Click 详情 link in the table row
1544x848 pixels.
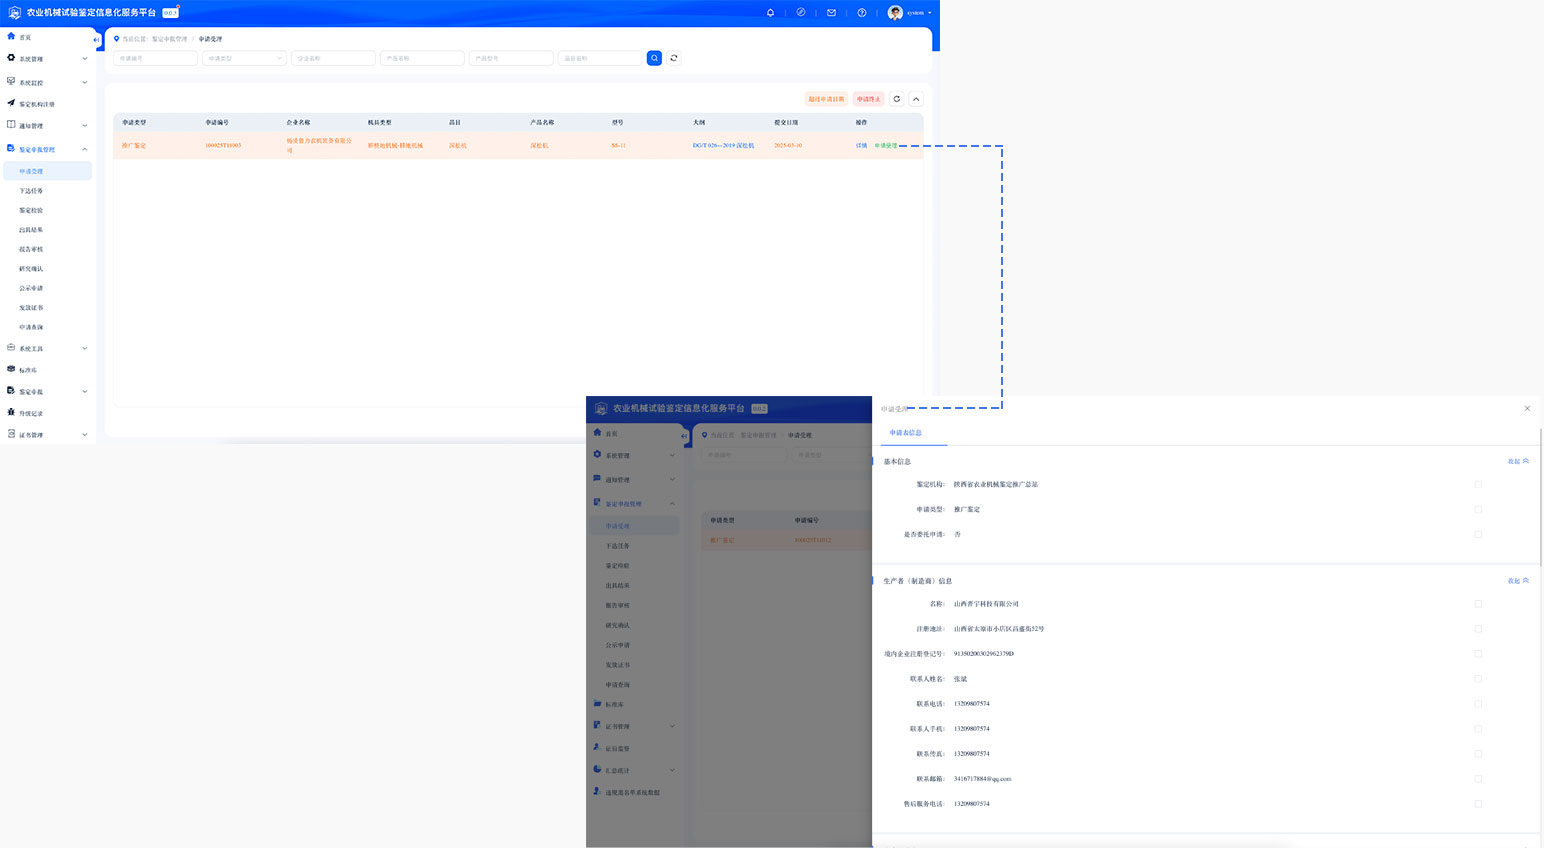point(861,146)
